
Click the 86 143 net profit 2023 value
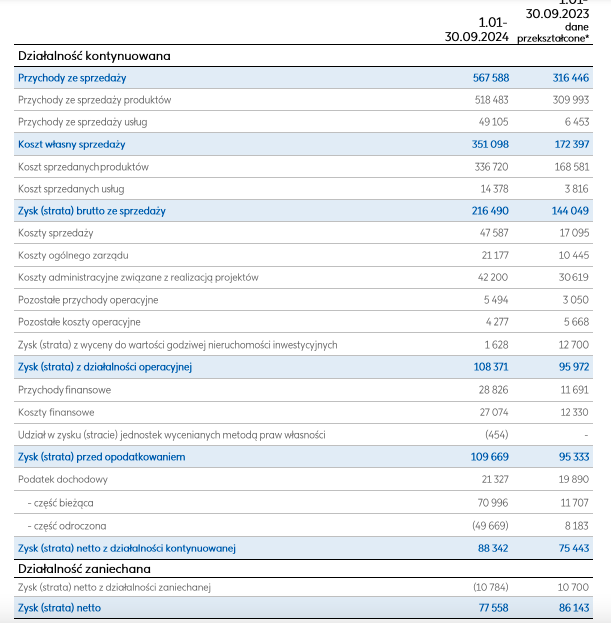[x=574, y=608]
